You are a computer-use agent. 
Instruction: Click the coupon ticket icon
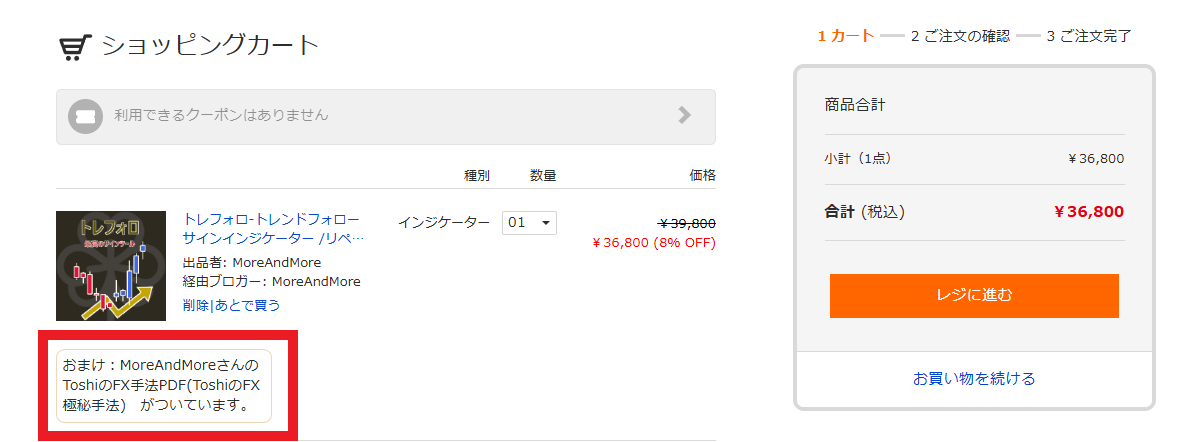(86, 116)
